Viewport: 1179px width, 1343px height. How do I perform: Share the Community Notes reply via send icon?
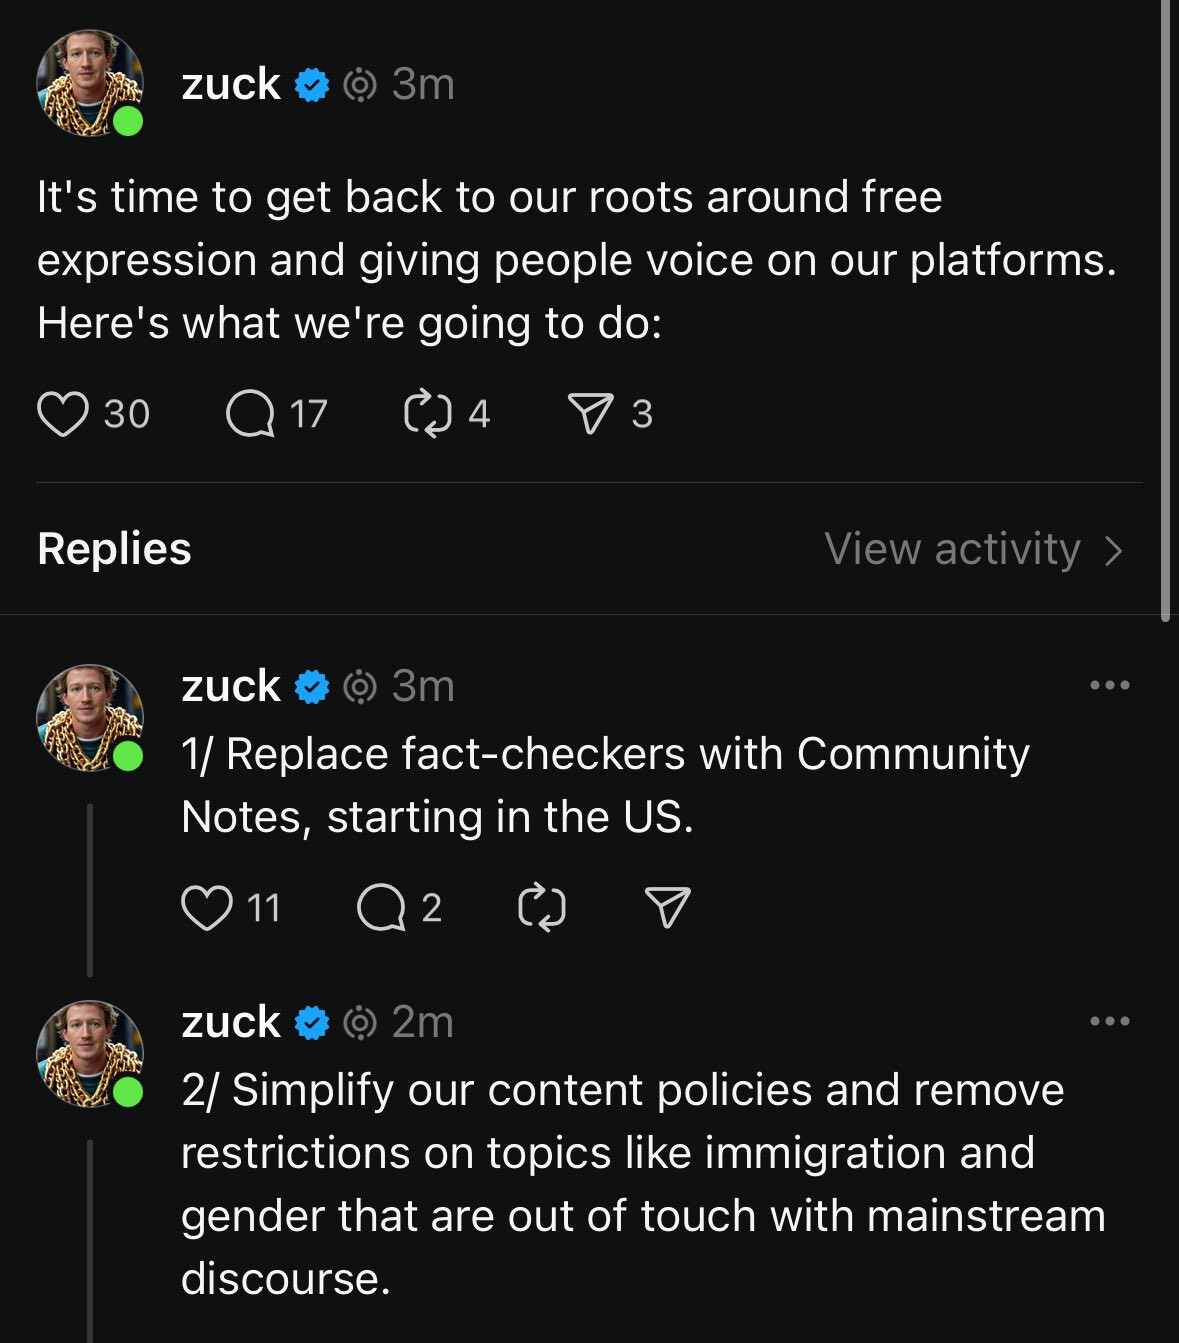coord(667,908)
